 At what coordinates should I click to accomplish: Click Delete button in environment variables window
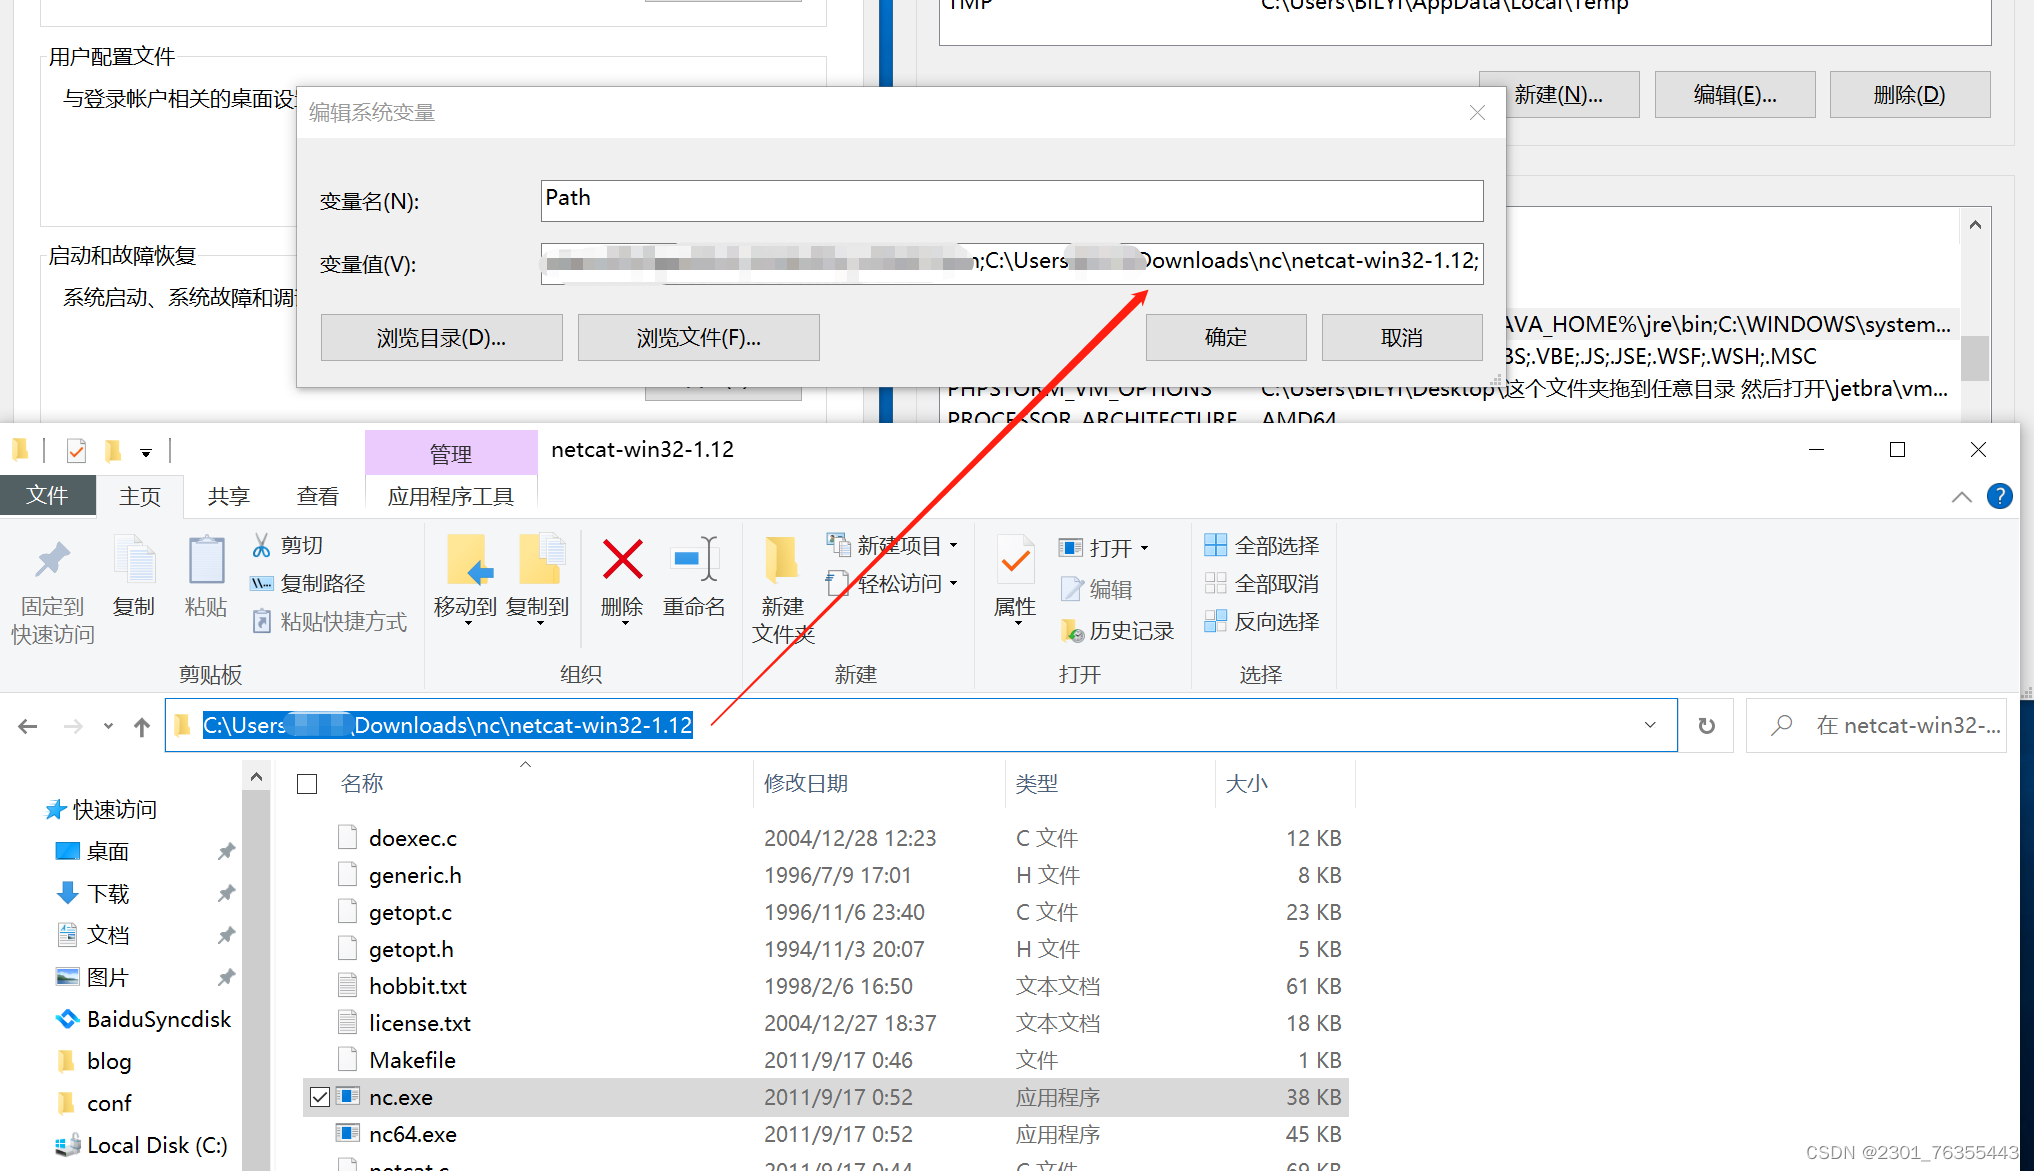pos(1910,95)
